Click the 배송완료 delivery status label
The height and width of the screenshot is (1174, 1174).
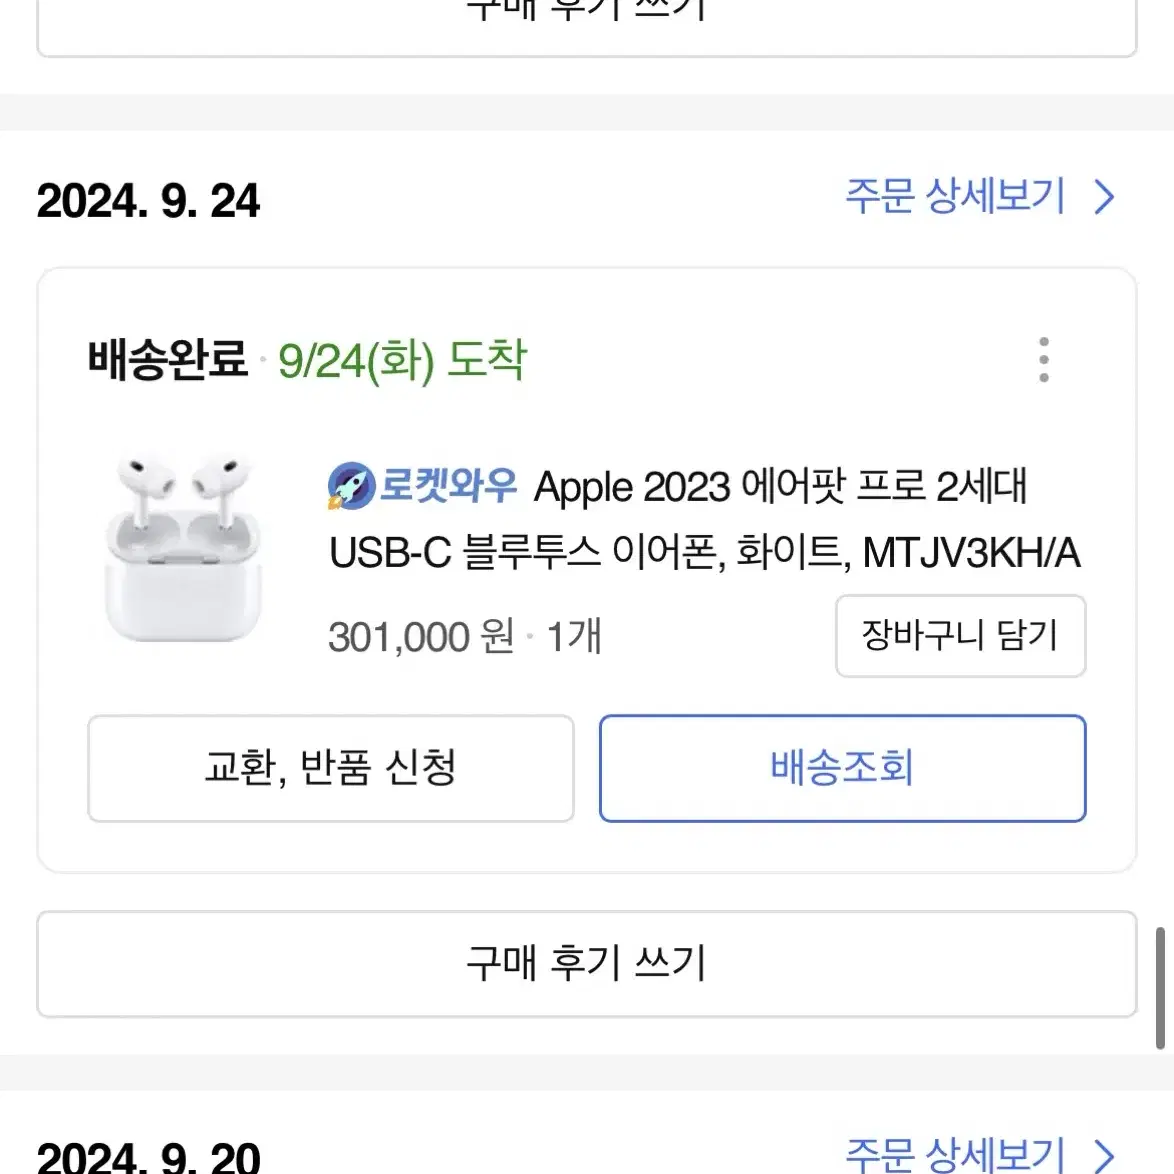168,359
